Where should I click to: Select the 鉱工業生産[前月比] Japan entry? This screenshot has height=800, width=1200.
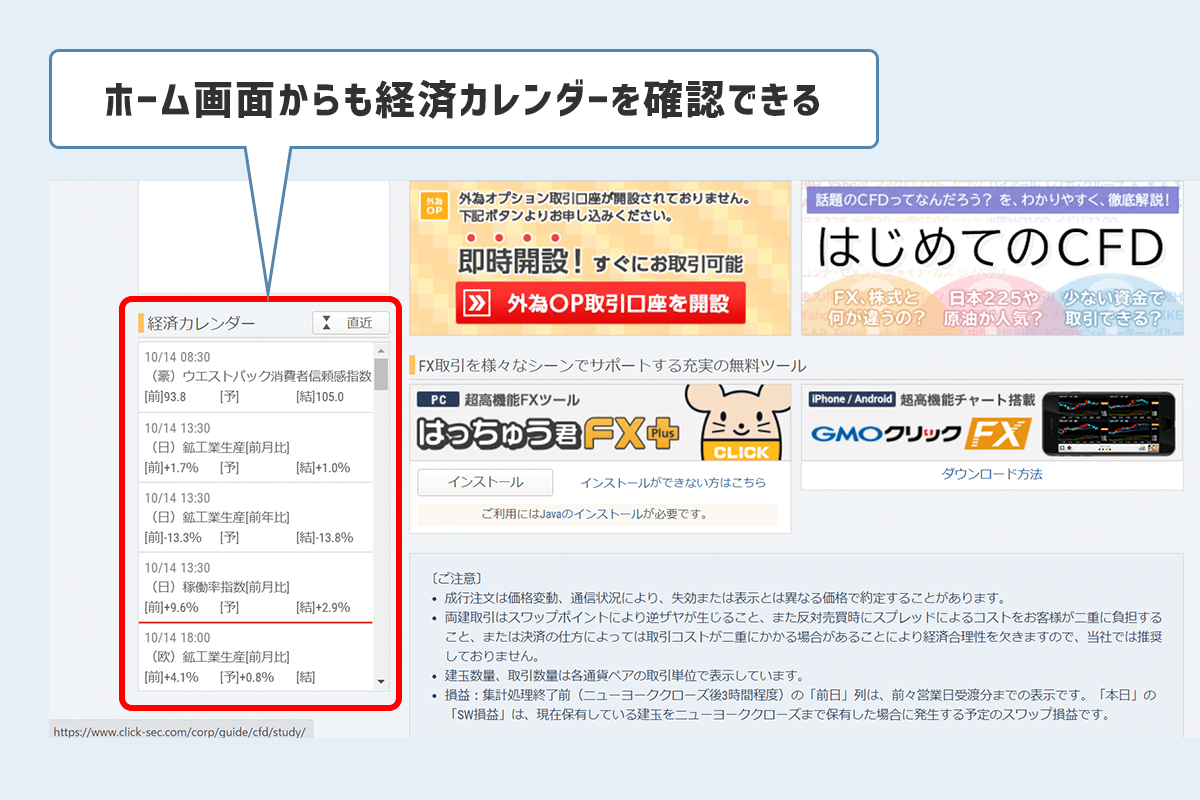[256, 448]
